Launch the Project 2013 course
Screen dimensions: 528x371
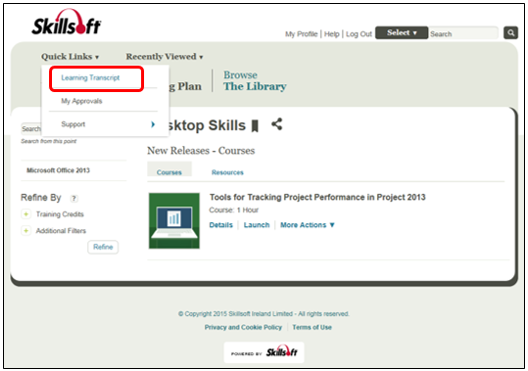[257, 225]
